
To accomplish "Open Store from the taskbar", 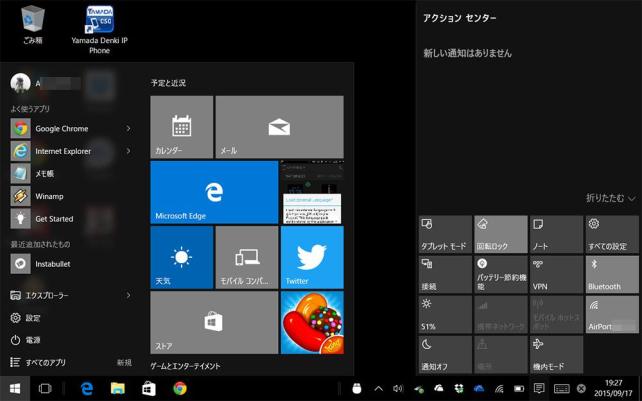I will click(149, 388).
